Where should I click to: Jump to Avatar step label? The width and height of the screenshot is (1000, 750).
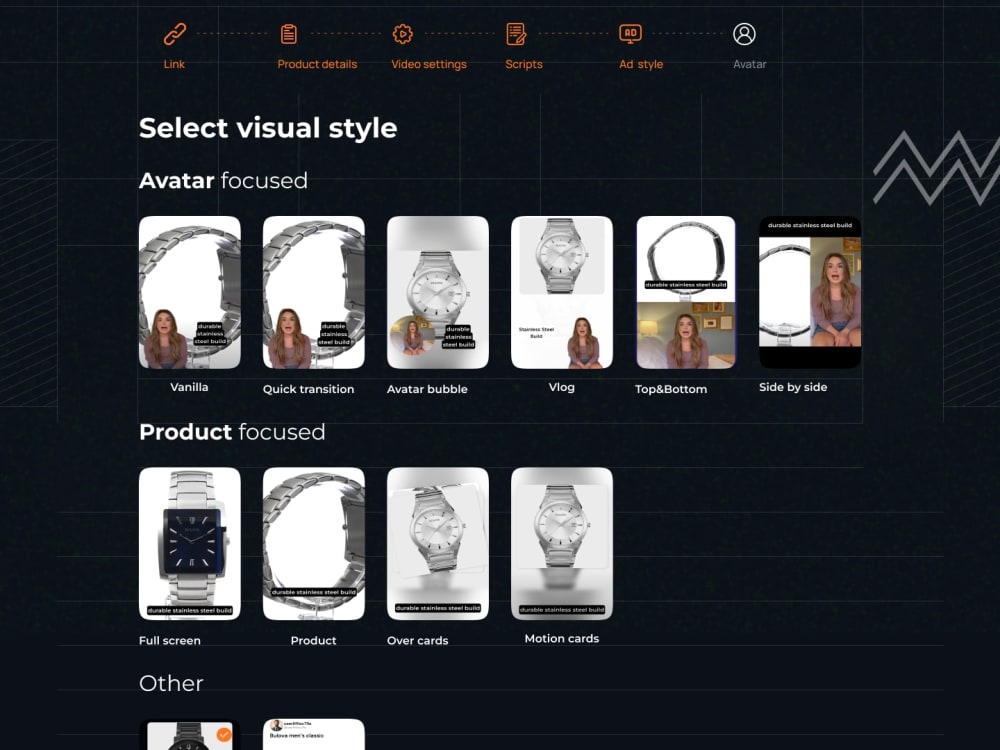click(749, 64)
